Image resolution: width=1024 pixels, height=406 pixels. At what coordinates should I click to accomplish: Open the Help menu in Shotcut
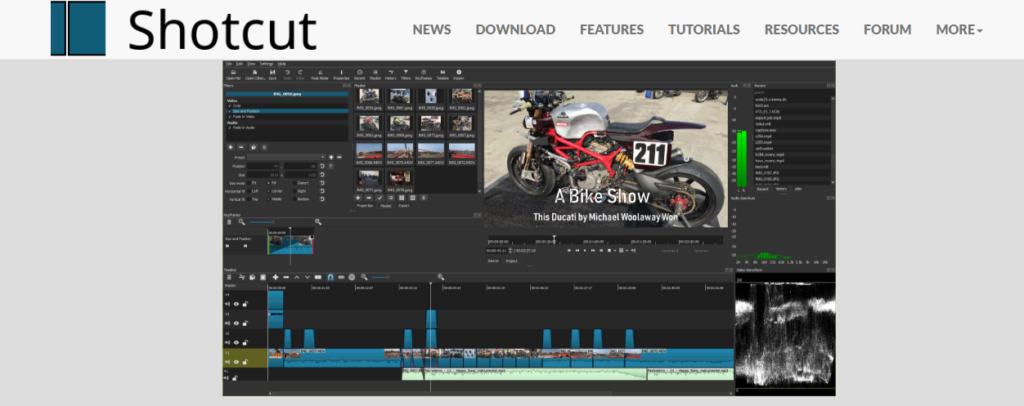click(x=281, y=64)
